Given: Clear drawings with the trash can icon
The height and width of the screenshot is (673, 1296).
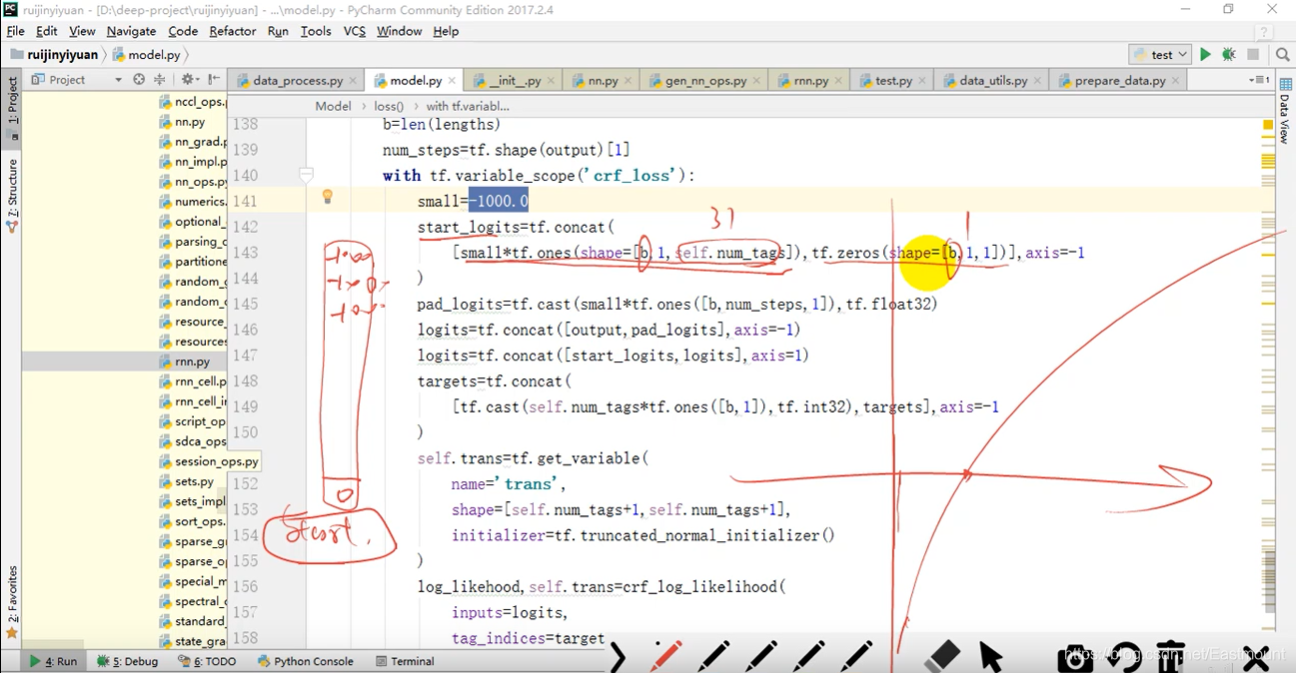Looking at the screenshot, I should 1170,656.
